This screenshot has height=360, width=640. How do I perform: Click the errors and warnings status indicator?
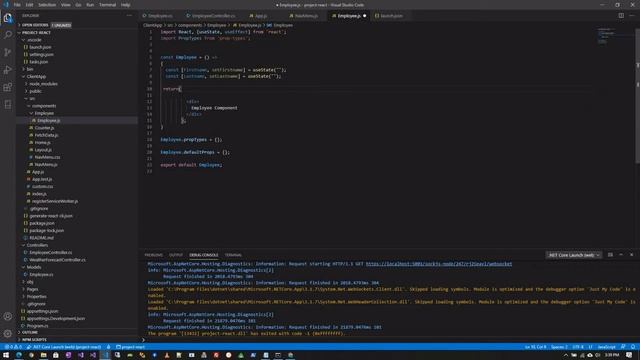point(13,347)
